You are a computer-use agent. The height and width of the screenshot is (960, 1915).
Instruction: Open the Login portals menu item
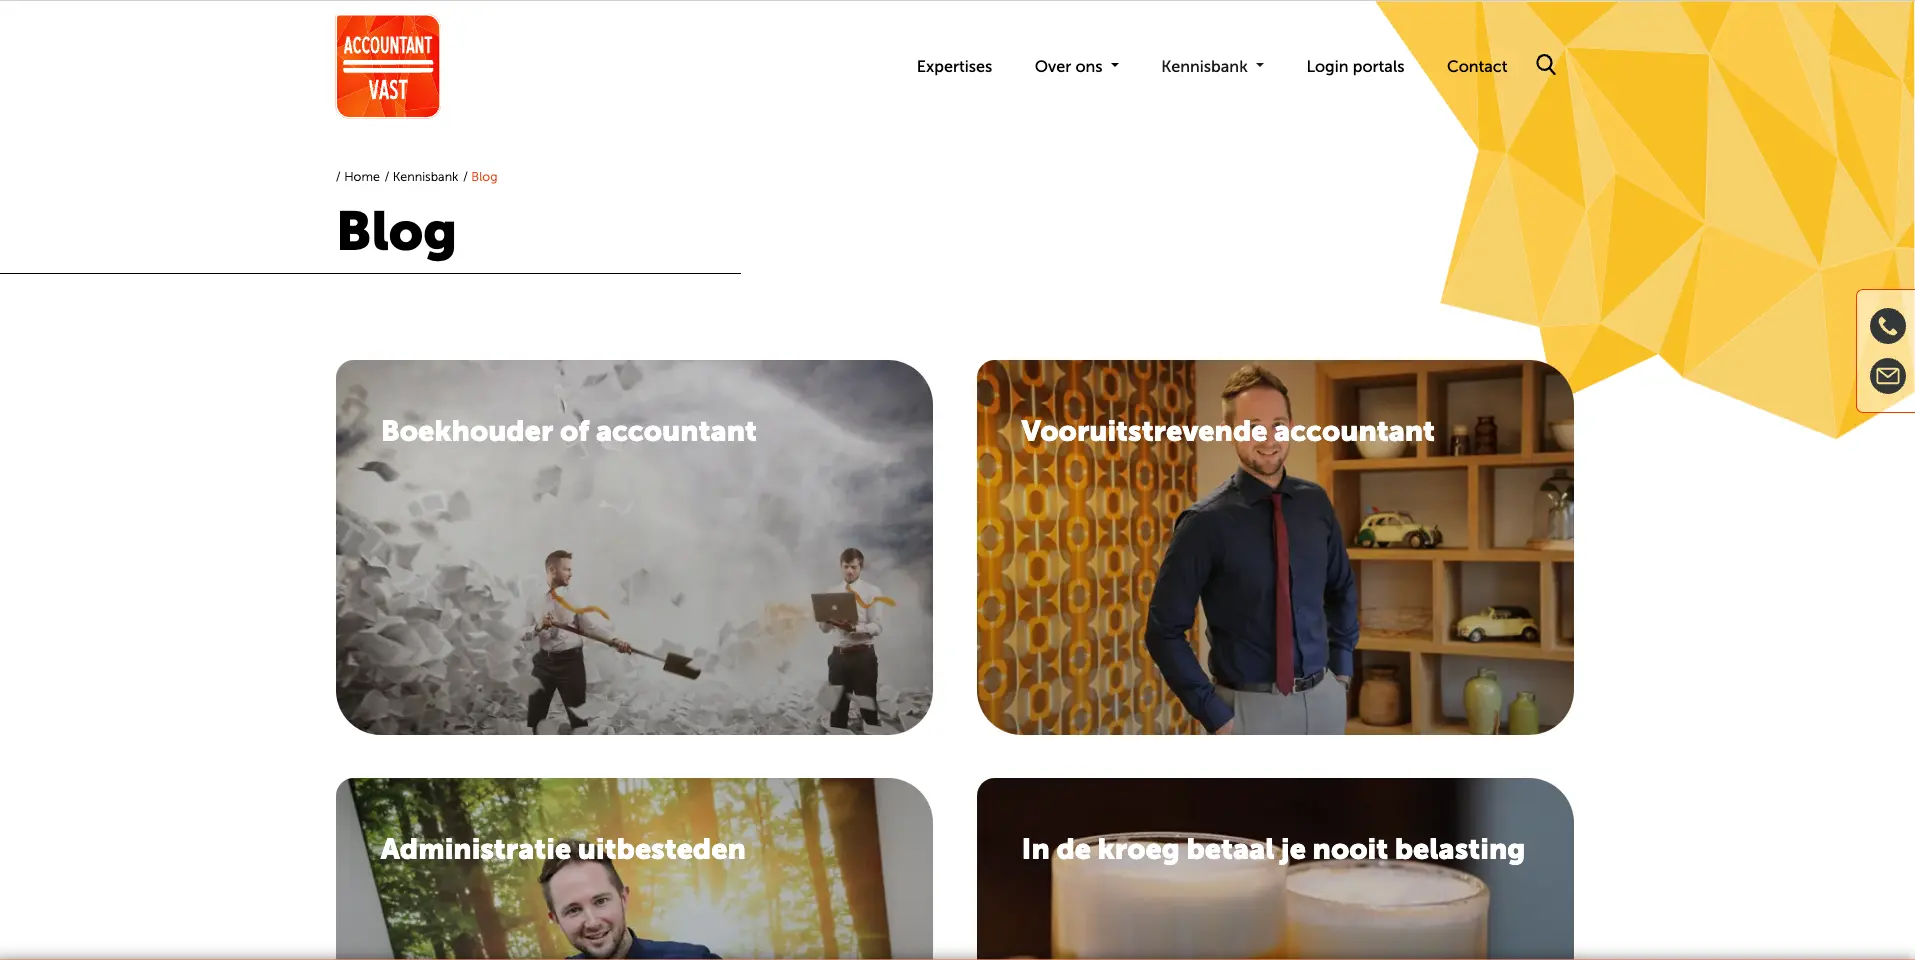pyautogui.click(x=1355, y=66)
